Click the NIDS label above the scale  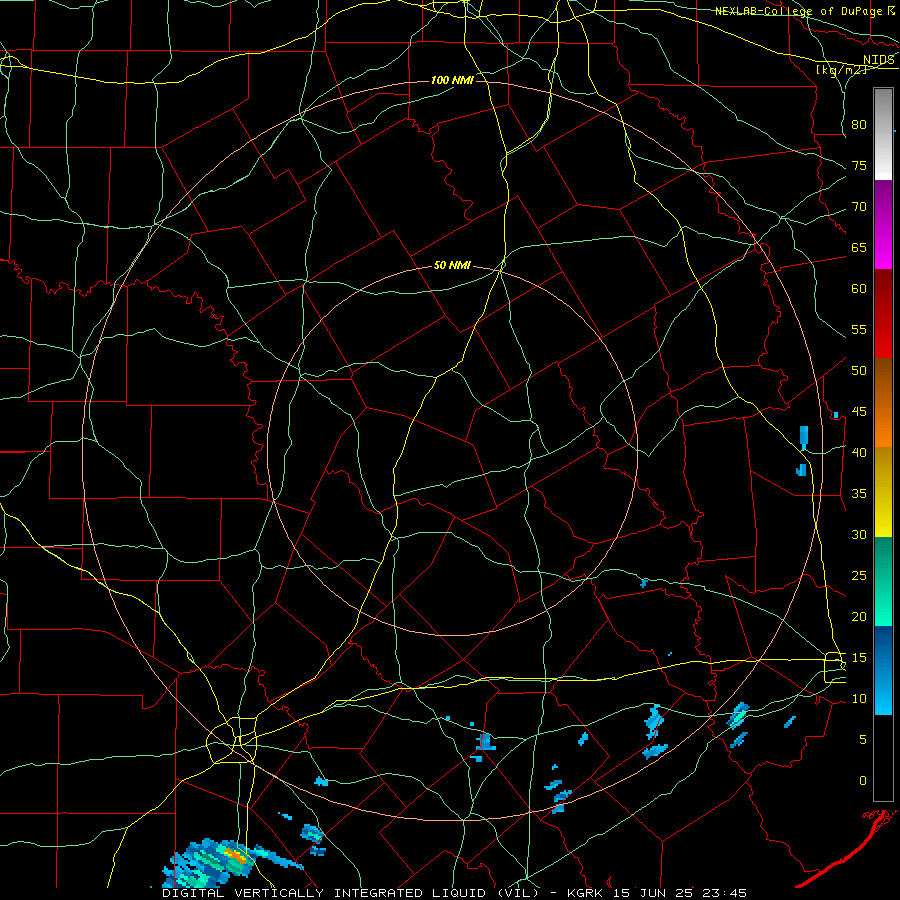coord(879,60)
